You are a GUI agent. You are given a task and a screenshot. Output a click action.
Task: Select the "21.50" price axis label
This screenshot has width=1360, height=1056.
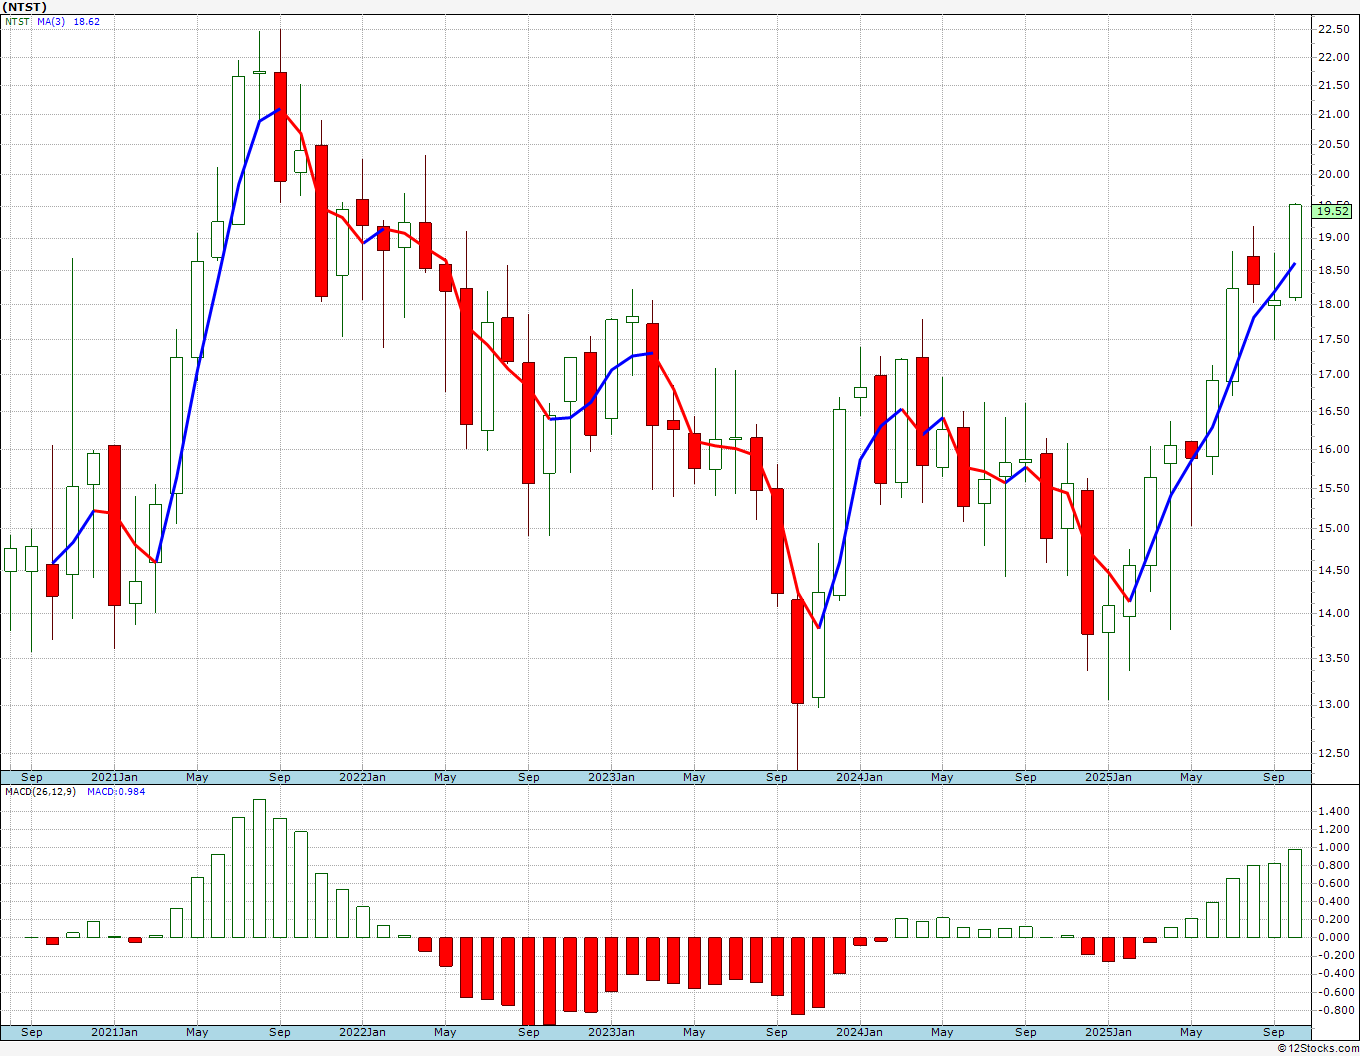[1333, 85]
